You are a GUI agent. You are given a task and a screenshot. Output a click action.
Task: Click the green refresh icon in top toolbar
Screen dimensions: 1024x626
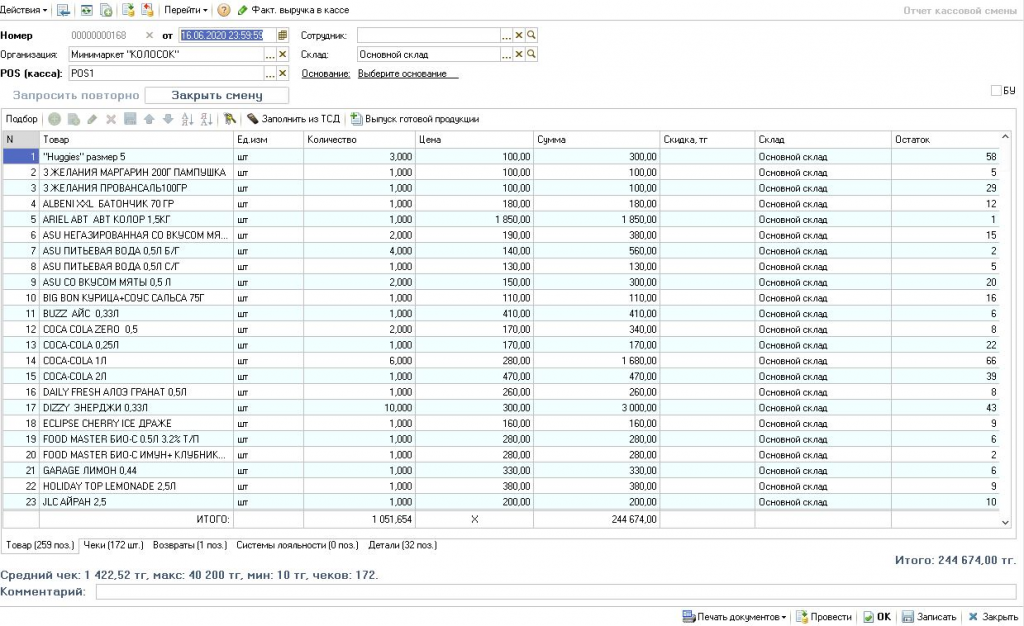click(x=86, y=10)
